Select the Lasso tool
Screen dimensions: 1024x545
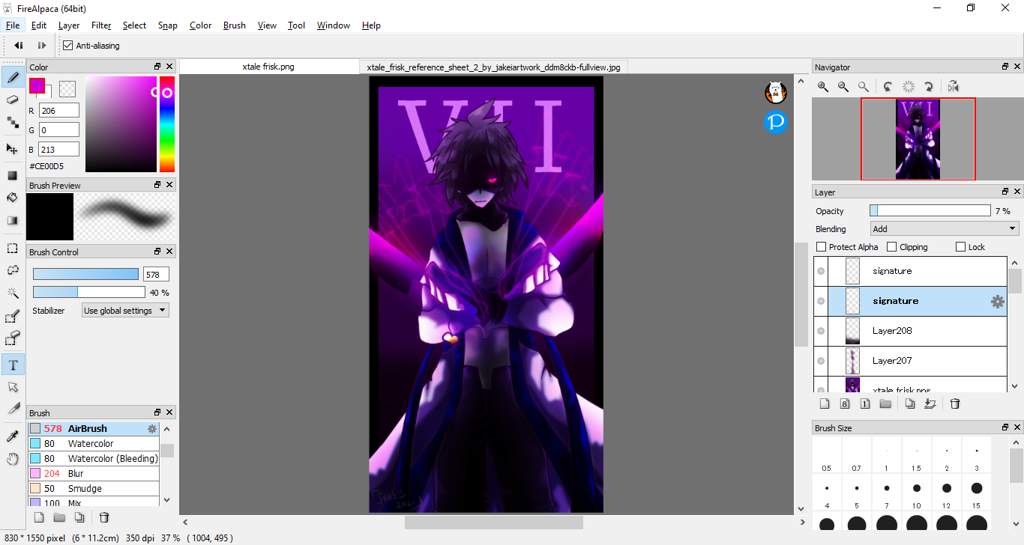tap(12, 270)
